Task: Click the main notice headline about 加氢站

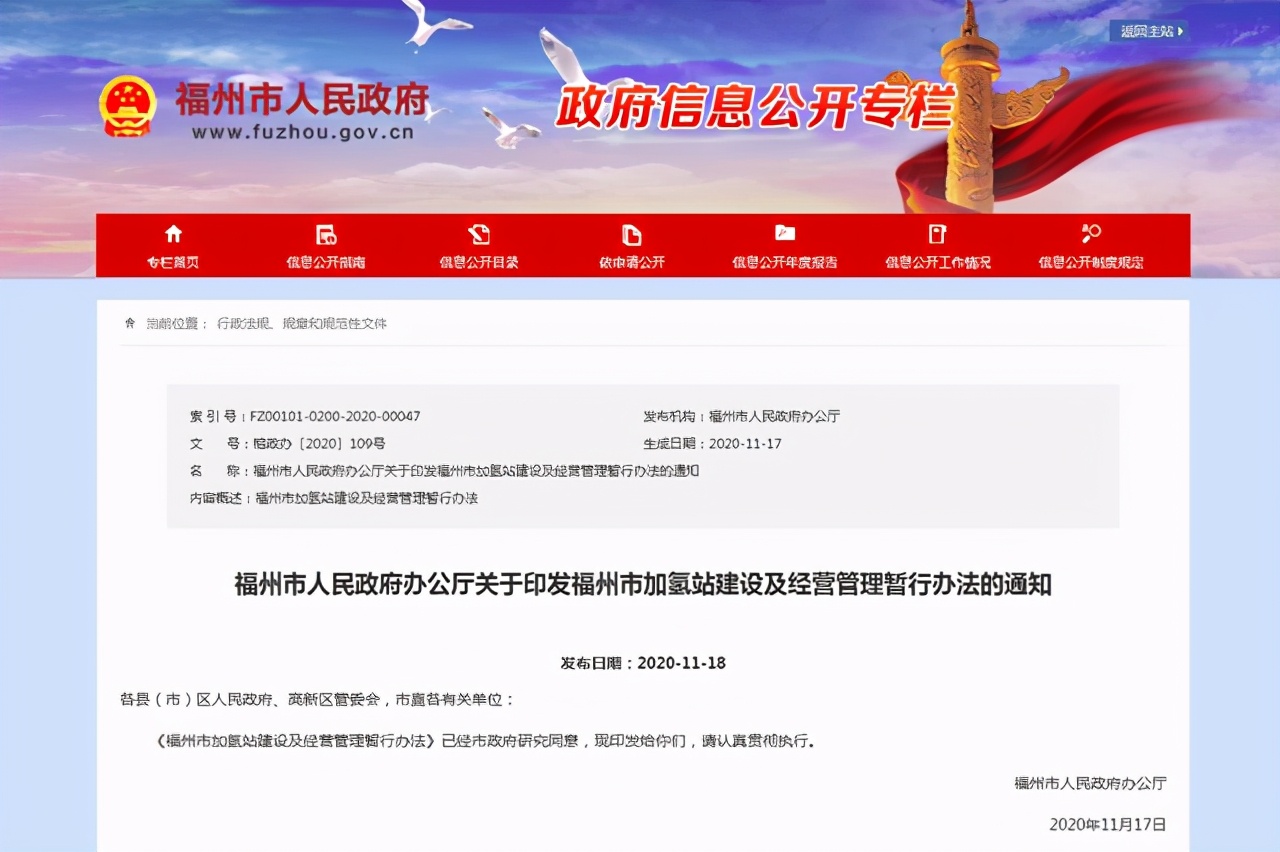Action: point(642,584)
